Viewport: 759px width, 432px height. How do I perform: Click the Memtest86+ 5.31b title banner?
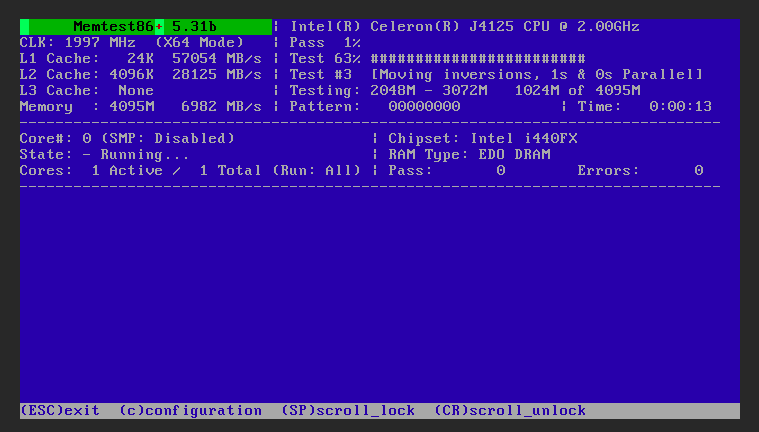(146, 27)
